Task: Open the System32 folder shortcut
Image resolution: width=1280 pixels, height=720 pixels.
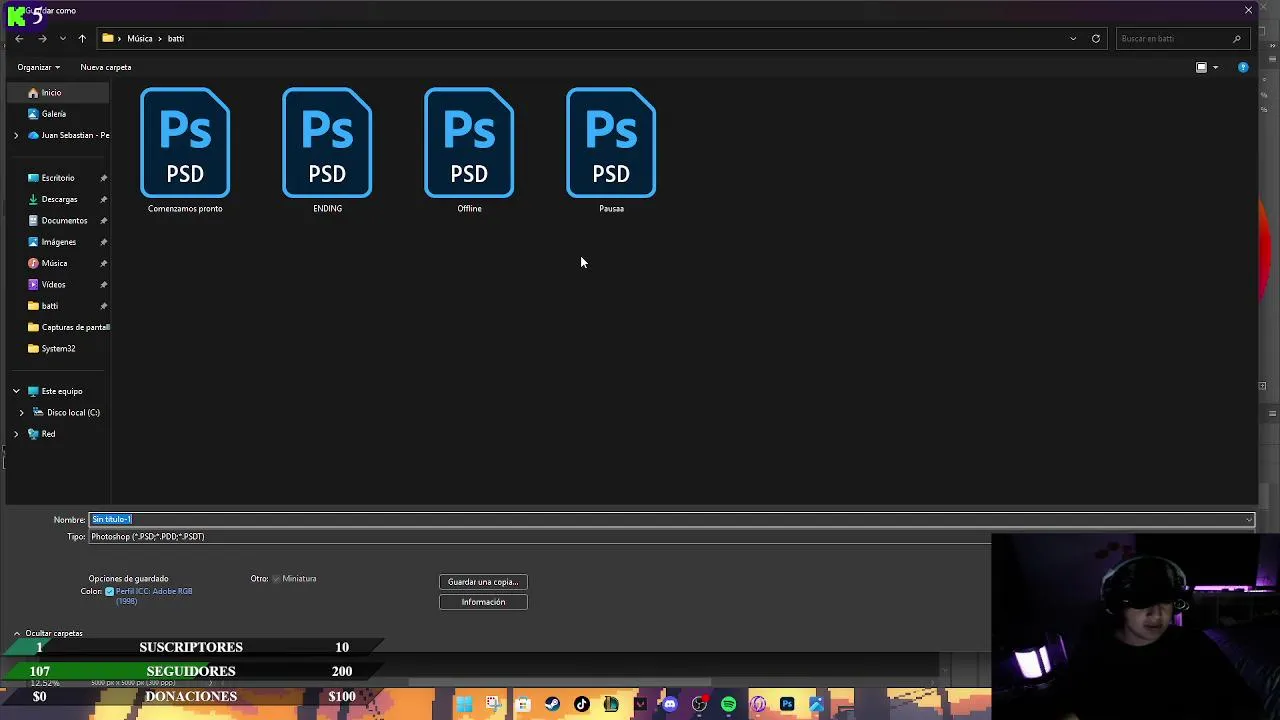Action: [x=58, y=348]
